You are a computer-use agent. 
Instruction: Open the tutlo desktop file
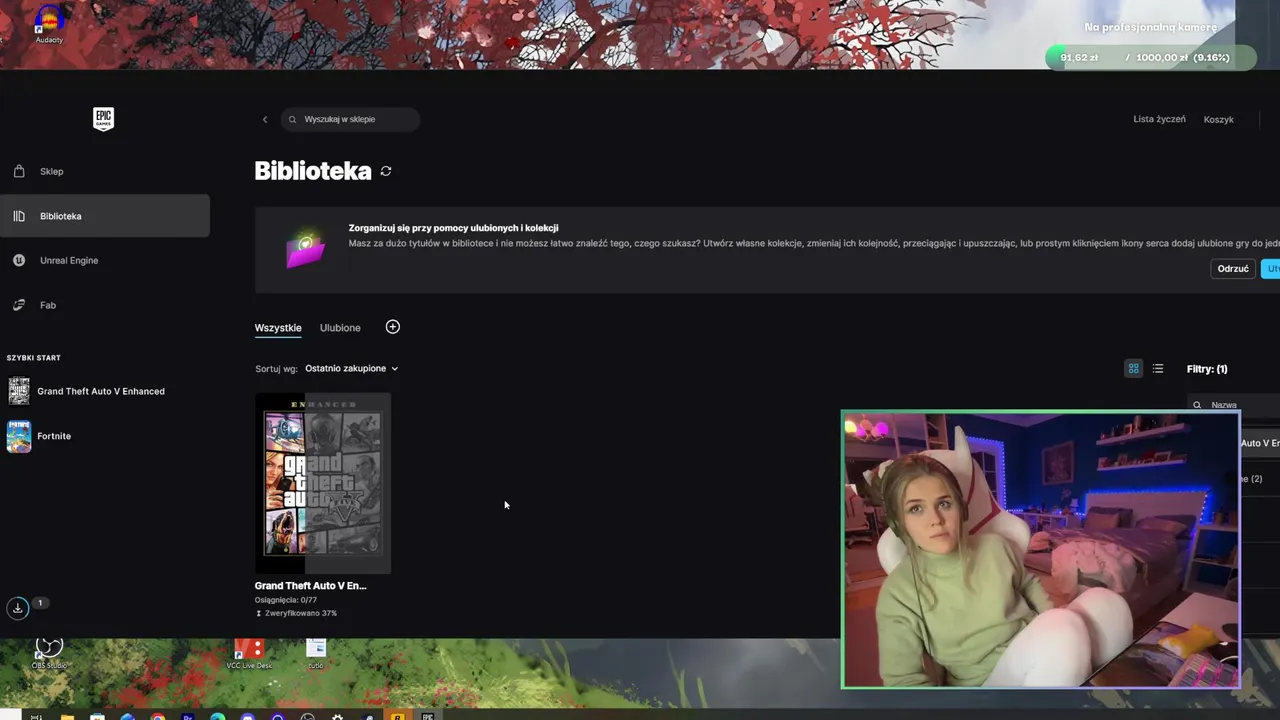pos(316,653)
